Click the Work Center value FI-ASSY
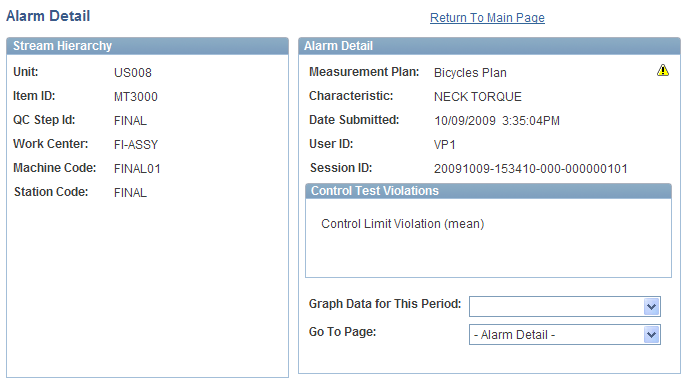This screenshot has width=689, height=387. click(136, 145)
